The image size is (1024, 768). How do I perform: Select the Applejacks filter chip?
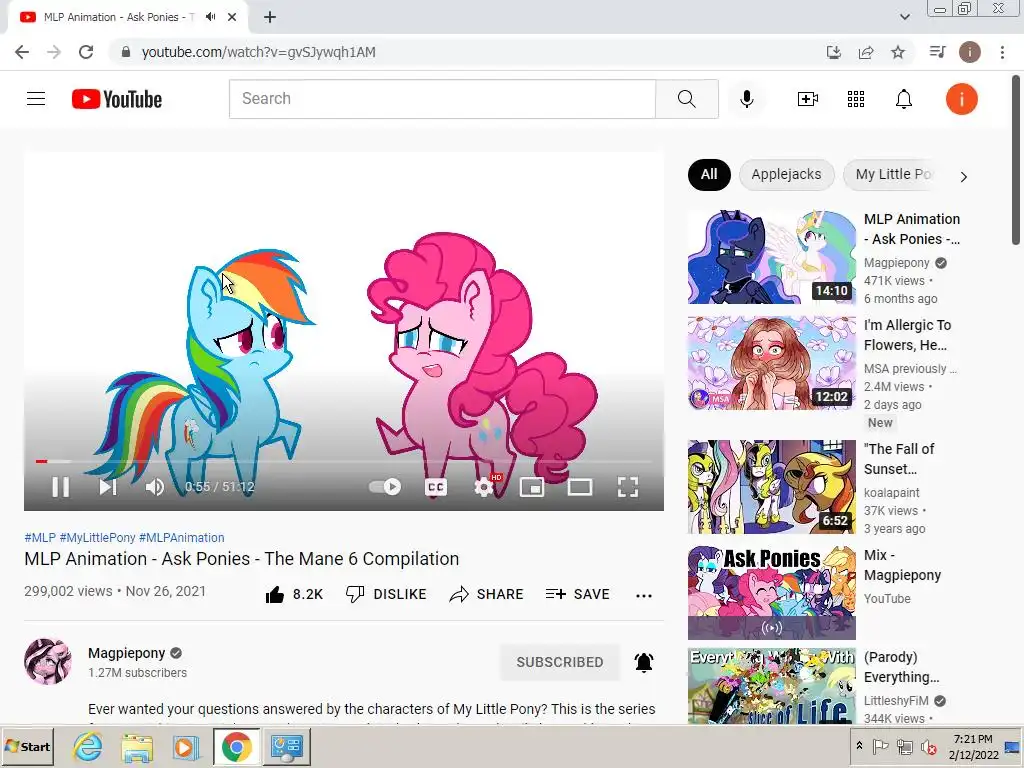[786, 174]
